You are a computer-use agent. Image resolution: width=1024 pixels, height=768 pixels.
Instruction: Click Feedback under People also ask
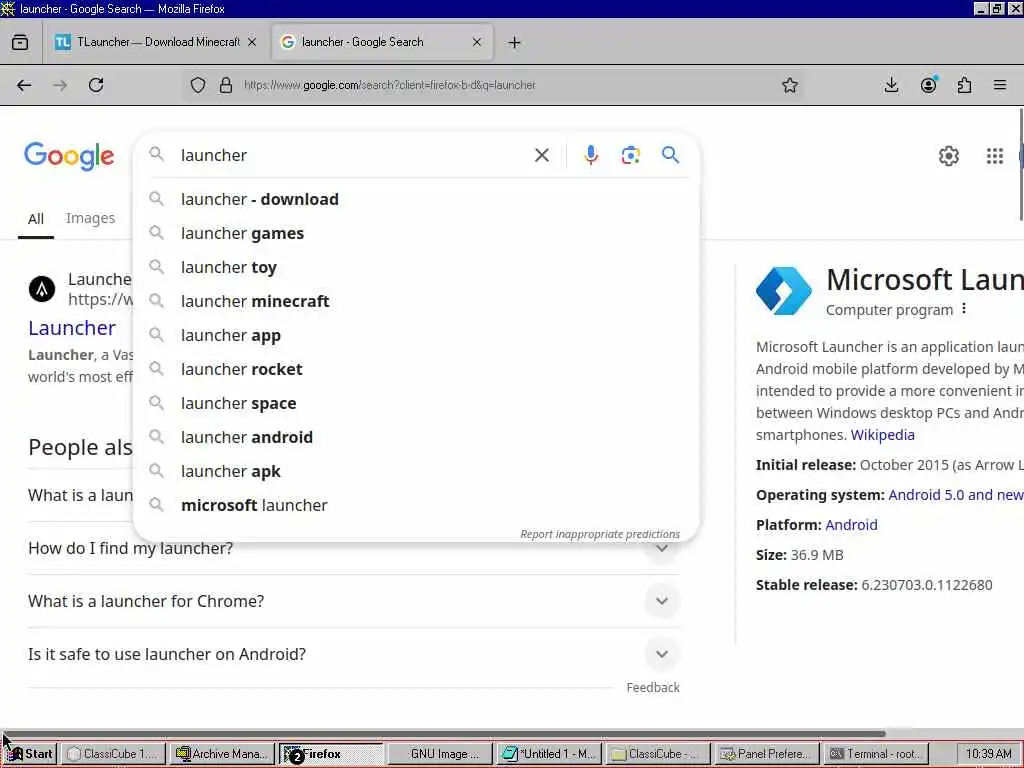click(653, 688)
